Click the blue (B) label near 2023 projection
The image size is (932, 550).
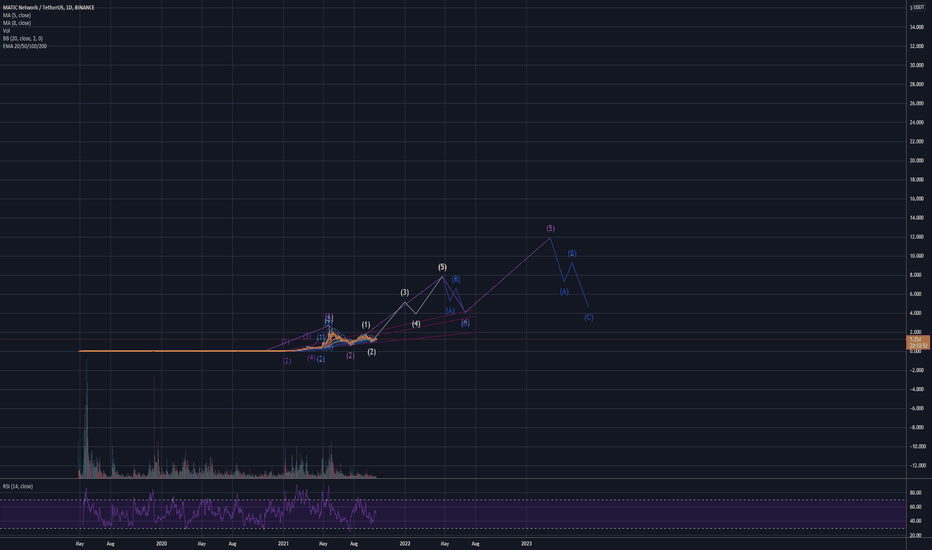pyautogui.click(x=572, y=254)
